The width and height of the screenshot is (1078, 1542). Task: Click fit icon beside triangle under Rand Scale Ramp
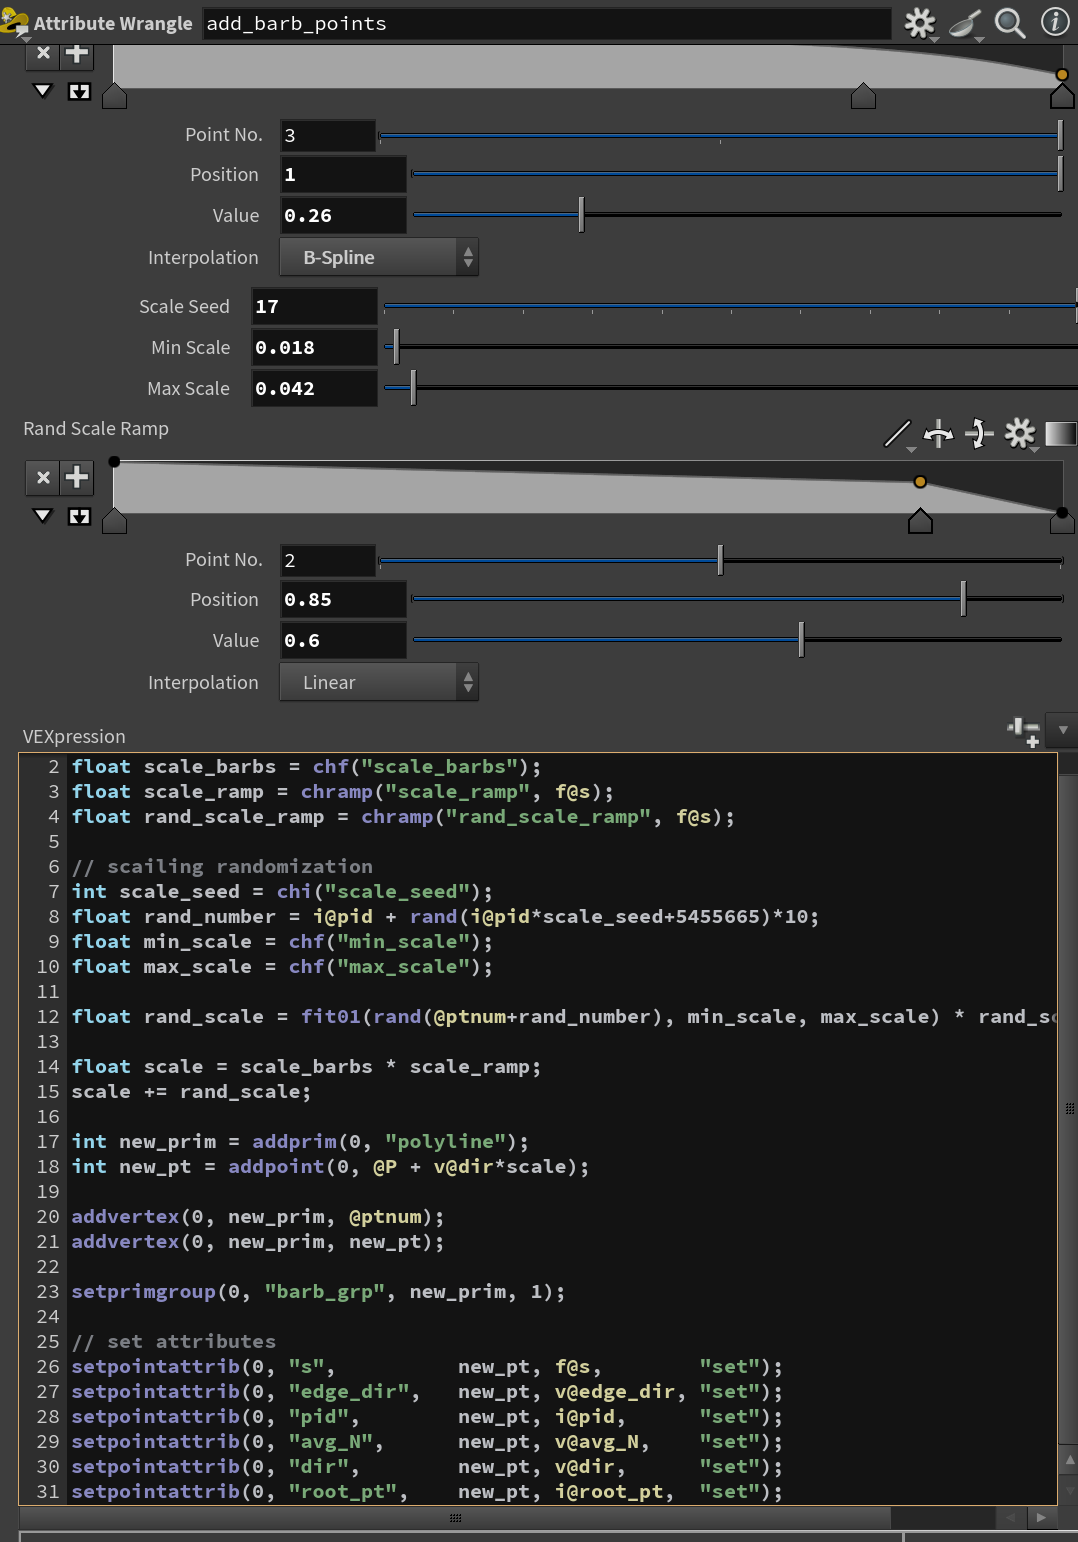tap(79, 517)
